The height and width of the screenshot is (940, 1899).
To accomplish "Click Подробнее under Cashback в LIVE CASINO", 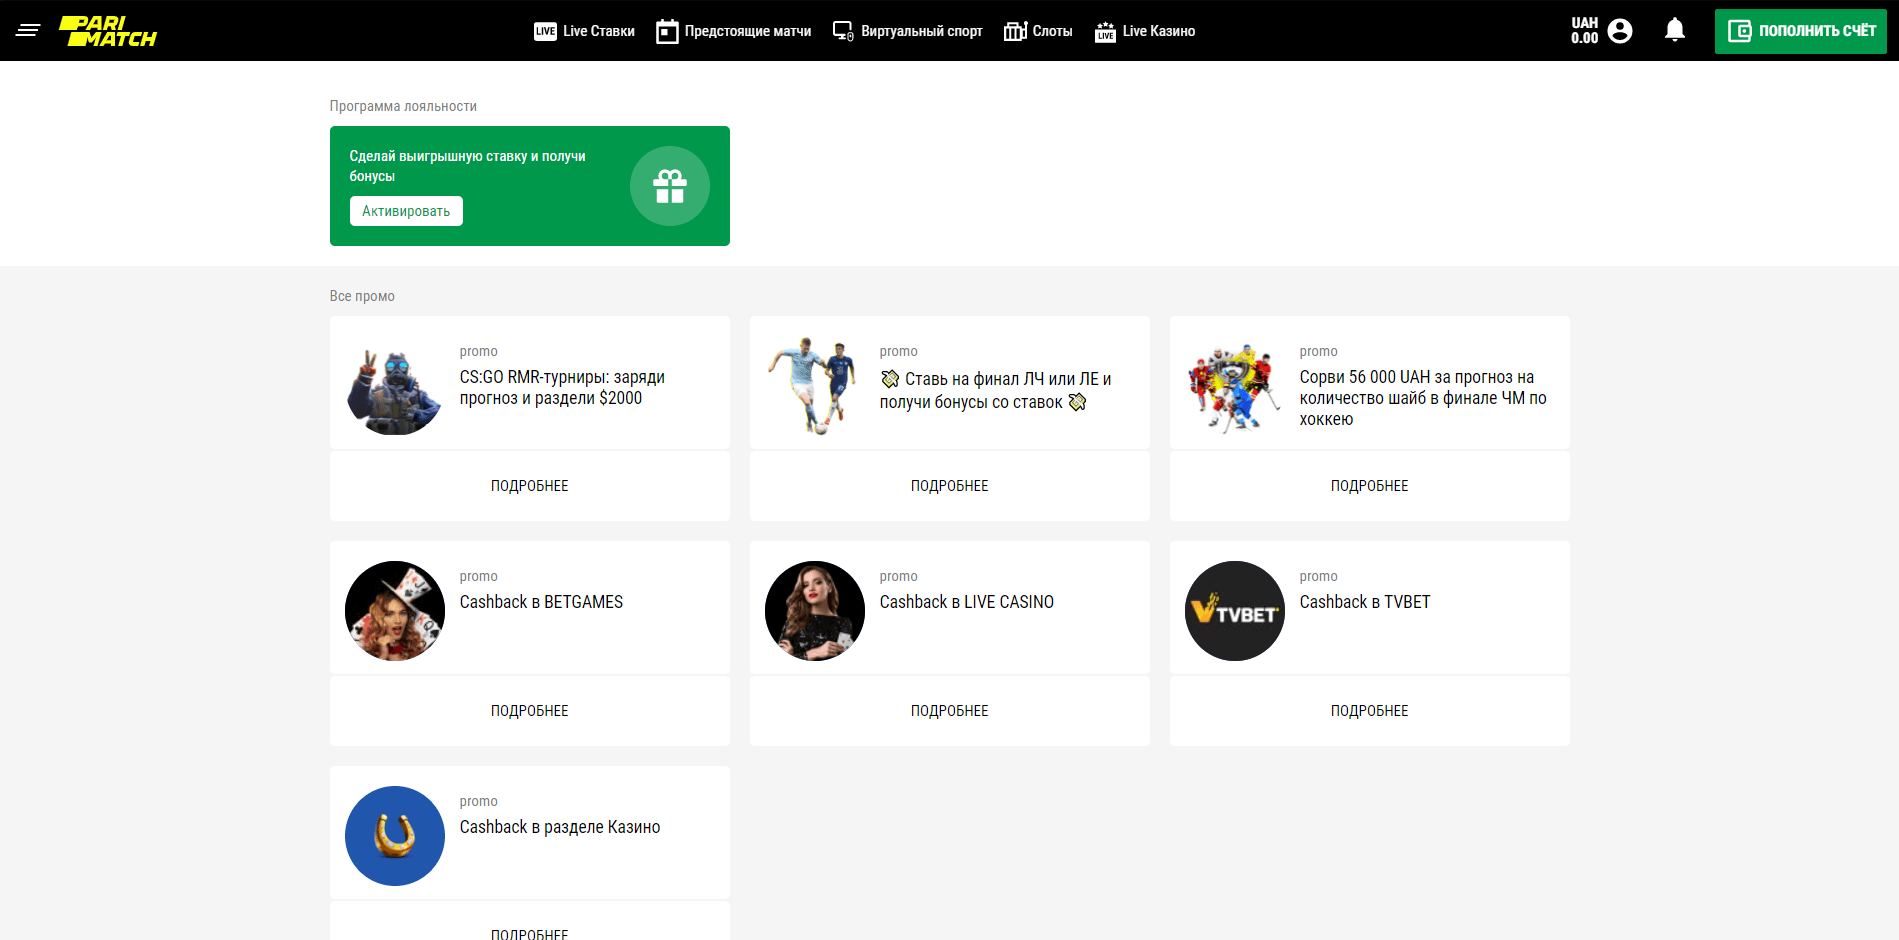I will (949, 711).
